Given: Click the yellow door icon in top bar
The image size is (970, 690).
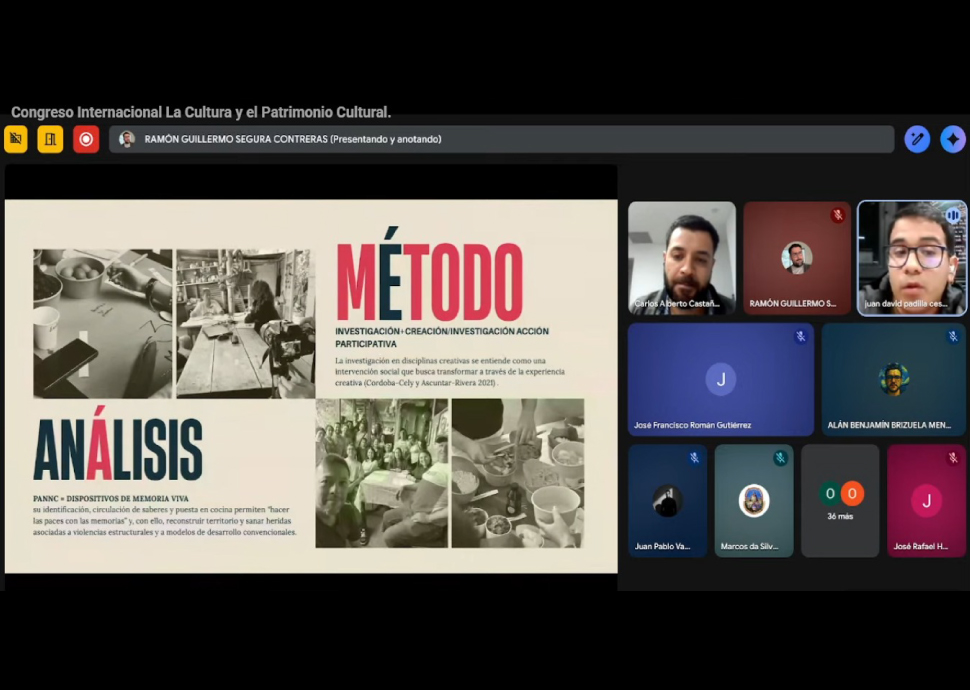Looking at the screenshot, I should [50, 139].
